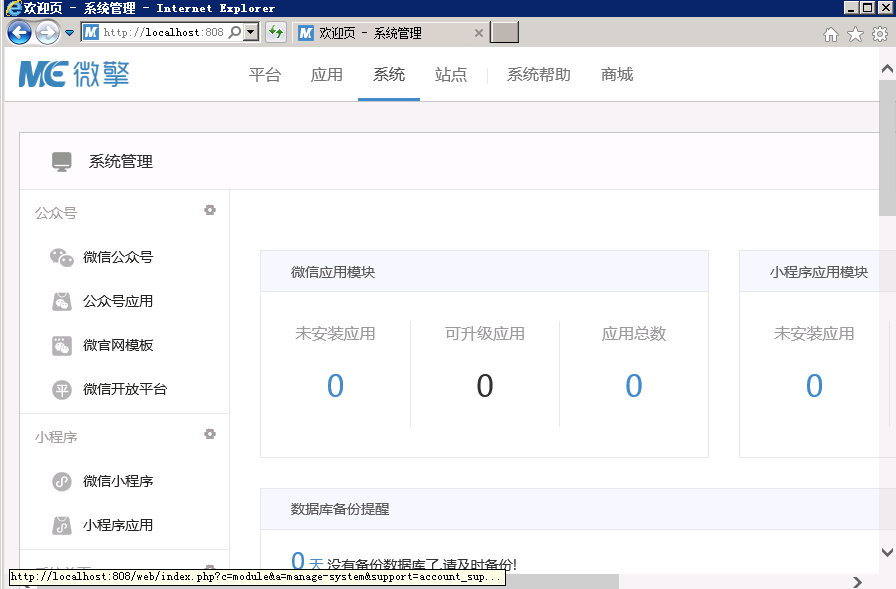Screen dimensions: 896x589
Task: Open 微信公众号 from the sidebar
Action: [117, 257]
